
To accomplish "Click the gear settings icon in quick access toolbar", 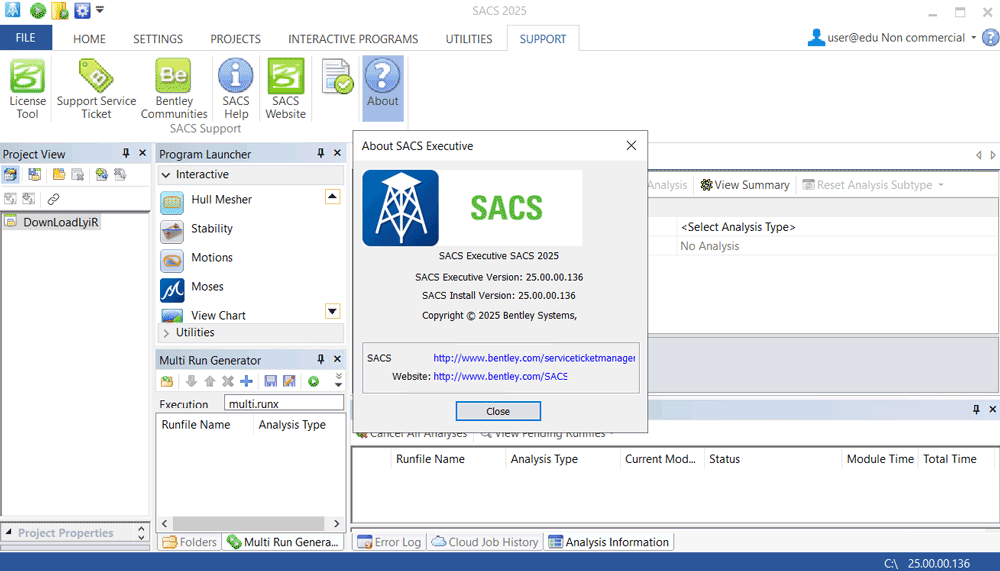I will click(x=82, y=10).
